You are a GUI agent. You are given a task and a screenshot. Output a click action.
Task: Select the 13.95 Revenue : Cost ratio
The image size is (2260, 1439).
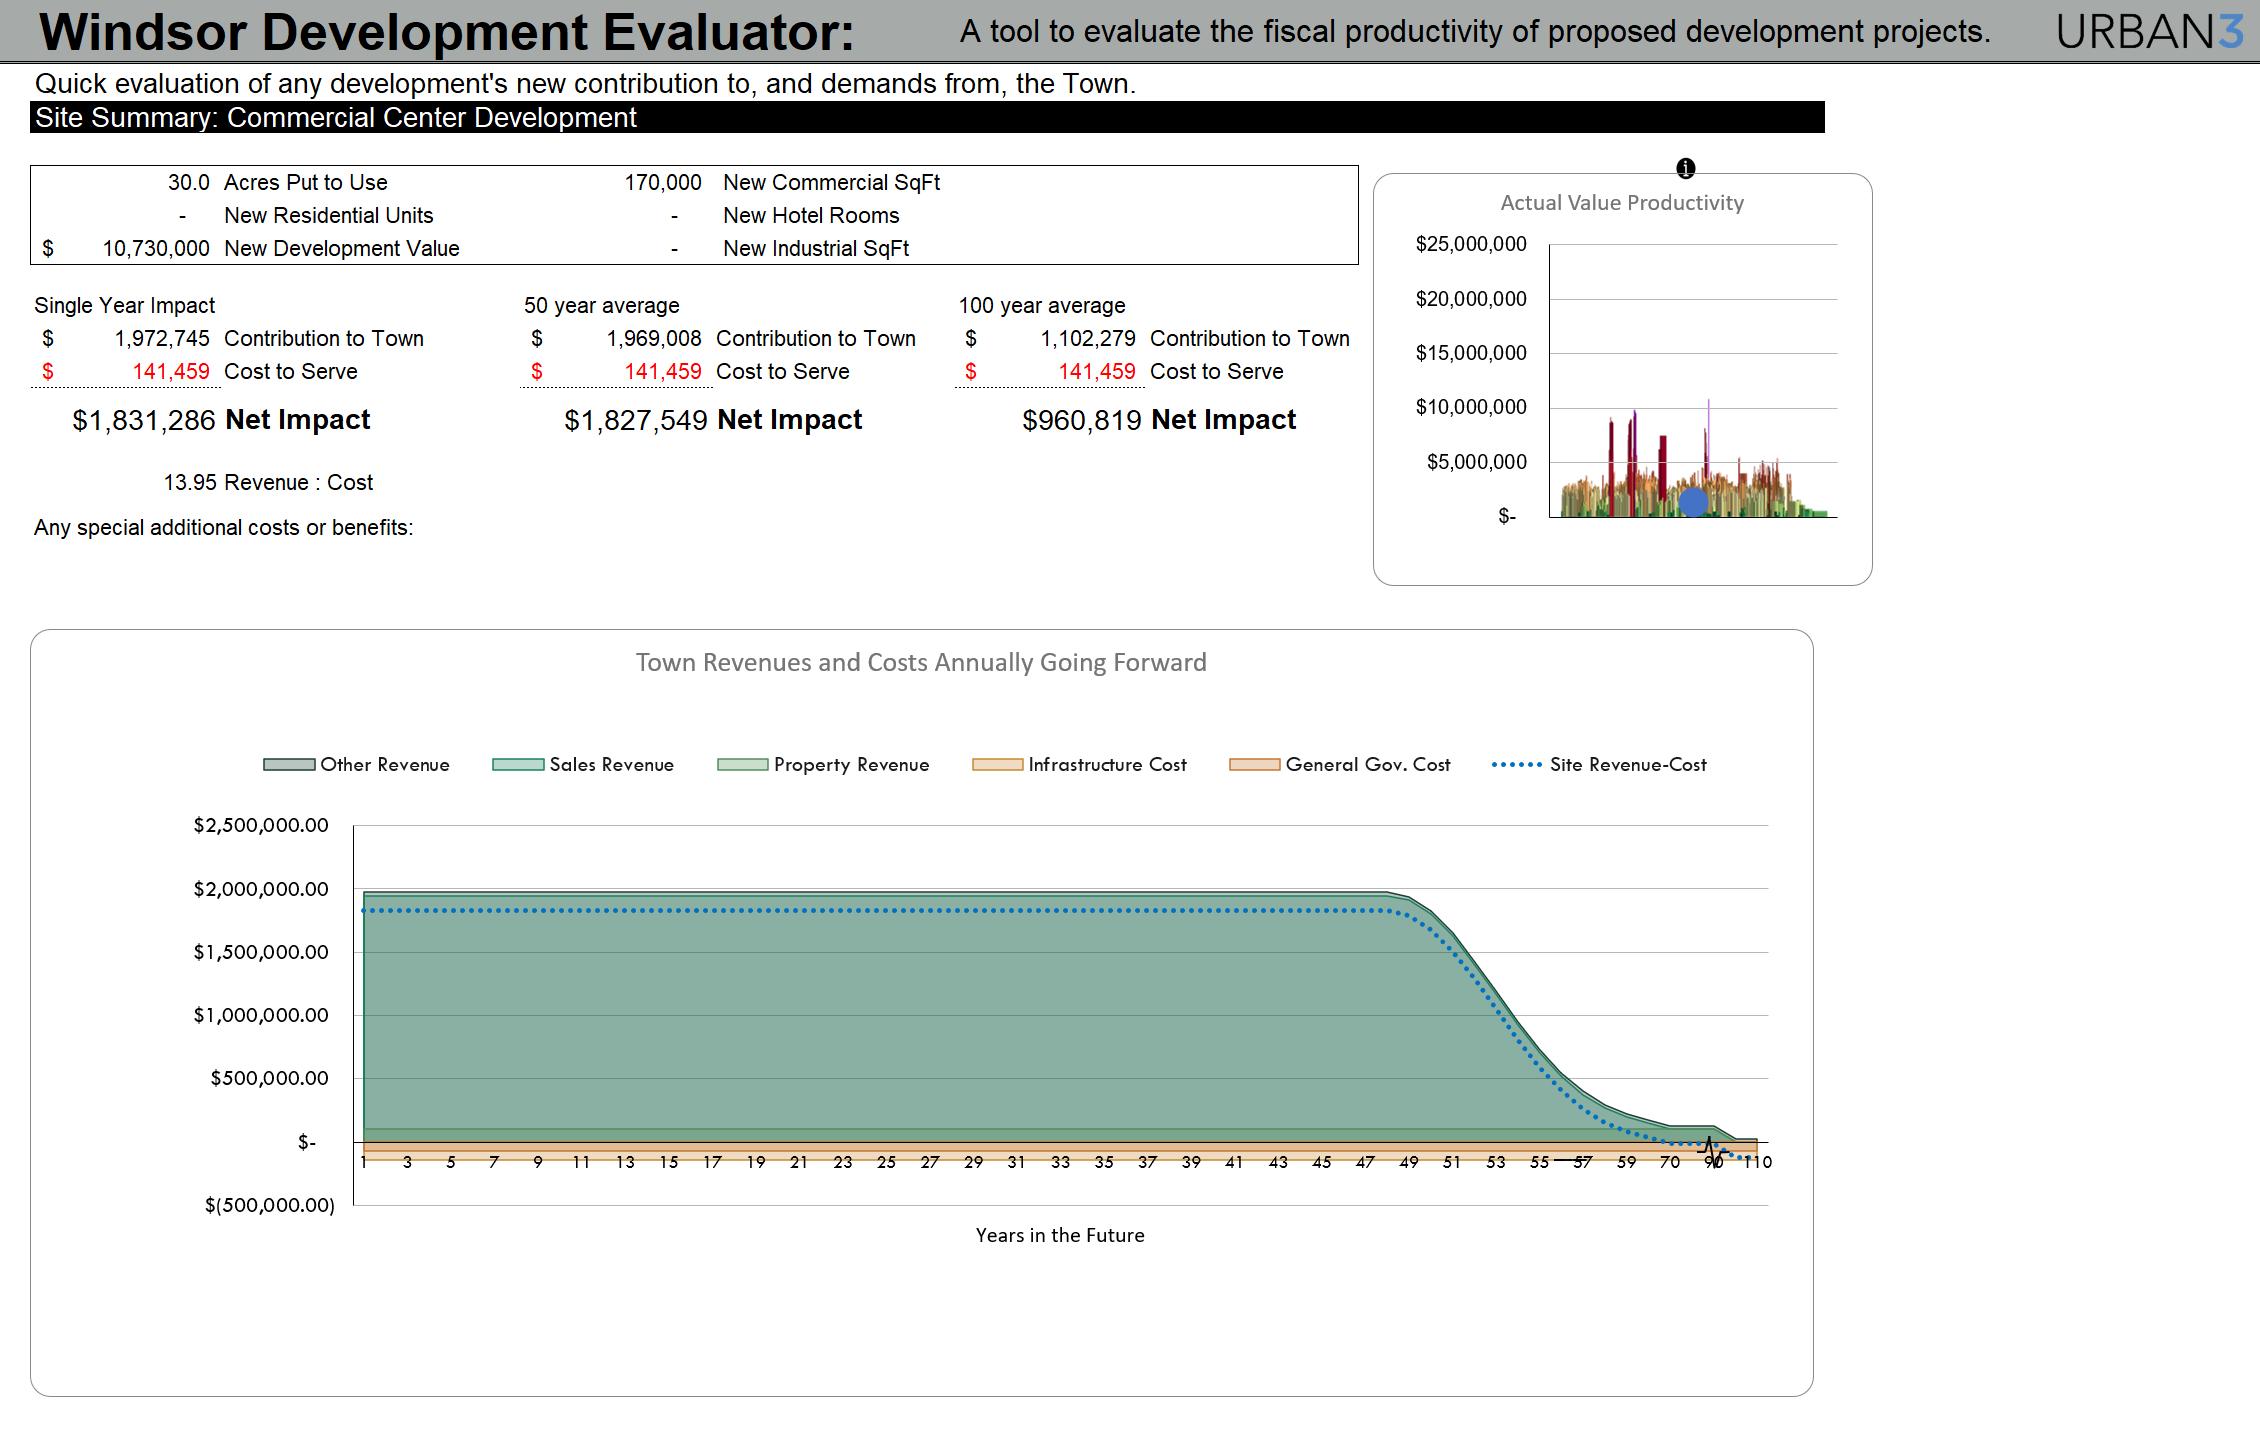tap(190, 482)
